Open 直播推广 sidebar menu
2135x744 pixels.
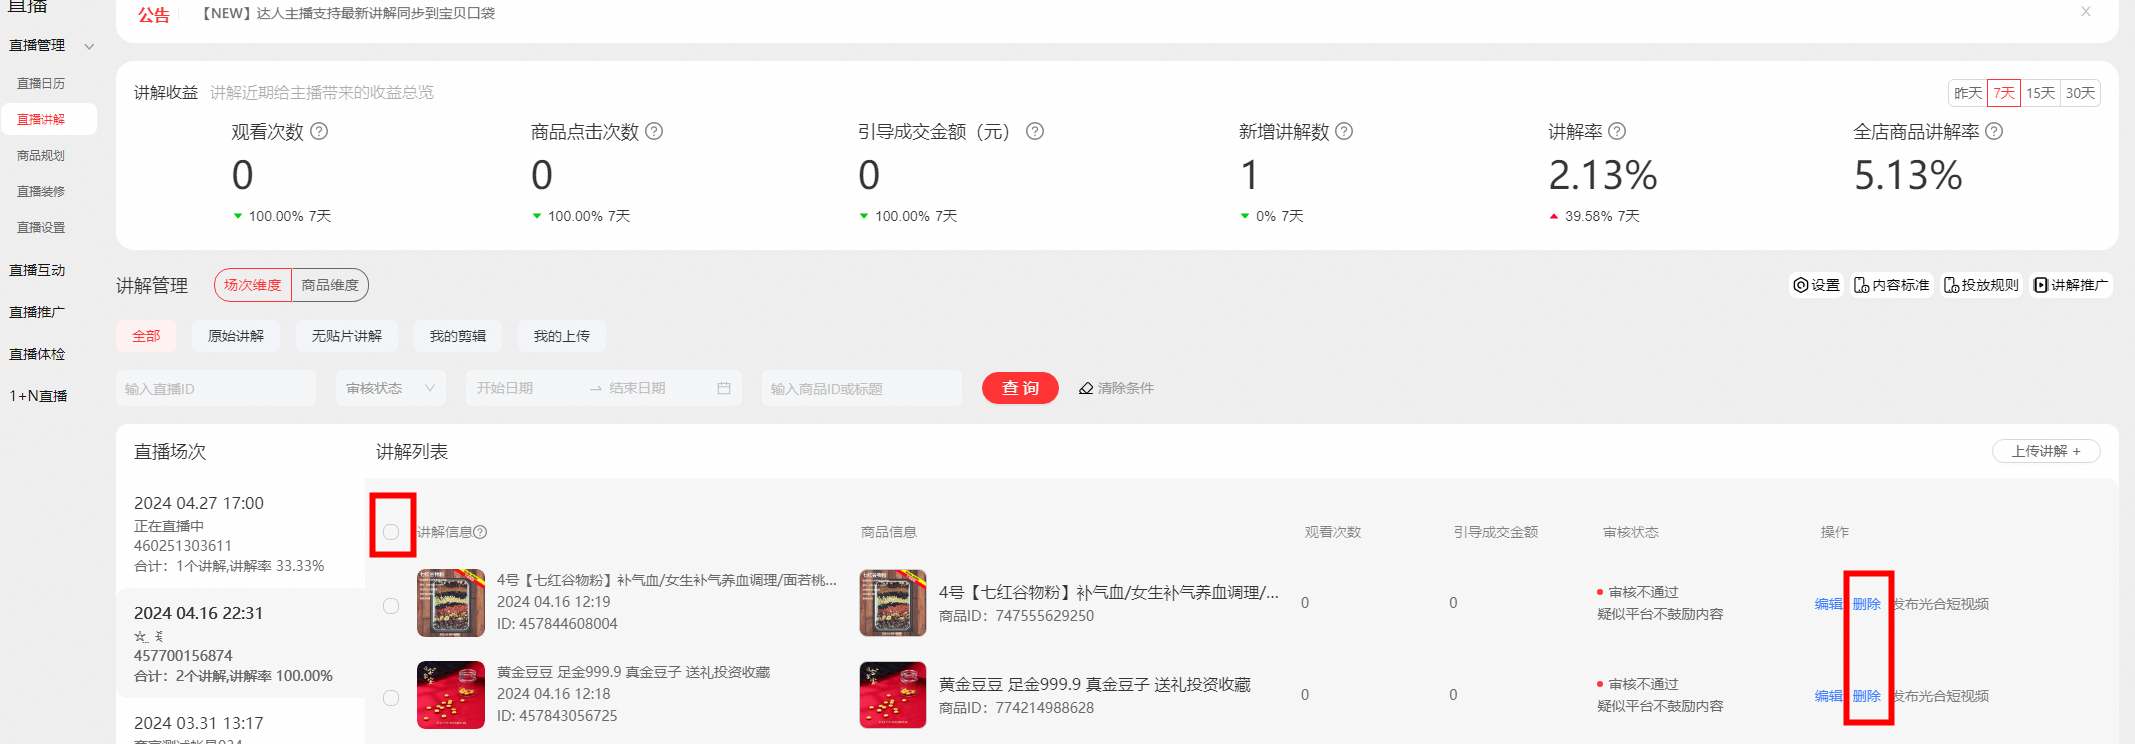click(37, 312)
